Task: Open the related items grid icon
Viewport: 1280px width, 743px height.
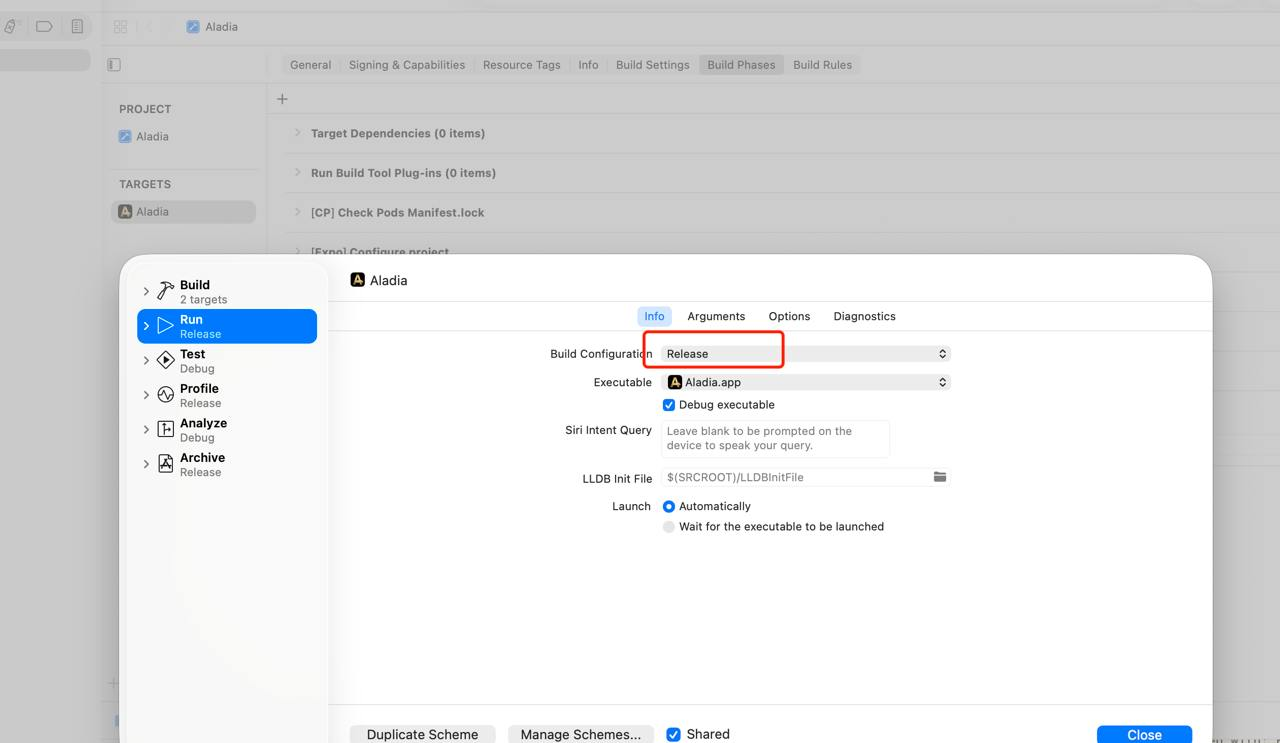Action: coord(120,27)
